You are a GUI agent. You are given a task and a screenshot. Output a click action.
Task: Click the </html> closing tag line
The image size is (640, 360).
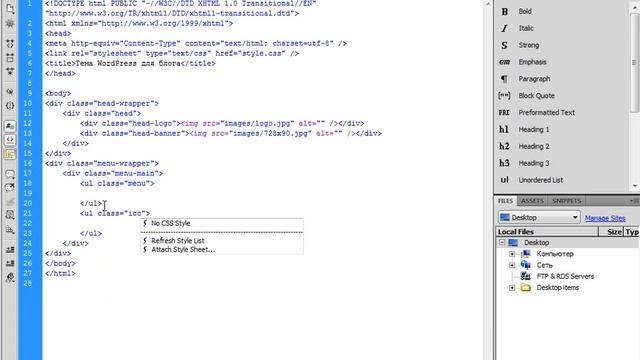[60, 273]
